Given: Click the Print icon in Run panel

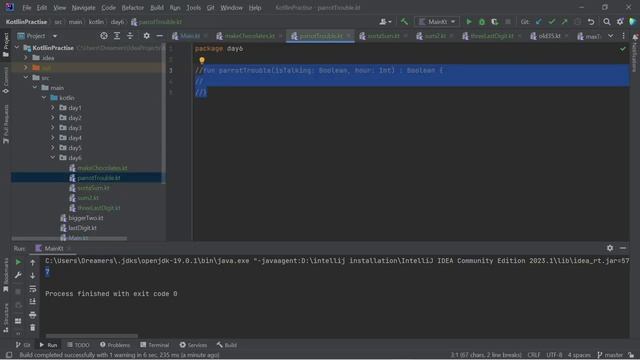Looking at the screenshot, I should [33, 315].
